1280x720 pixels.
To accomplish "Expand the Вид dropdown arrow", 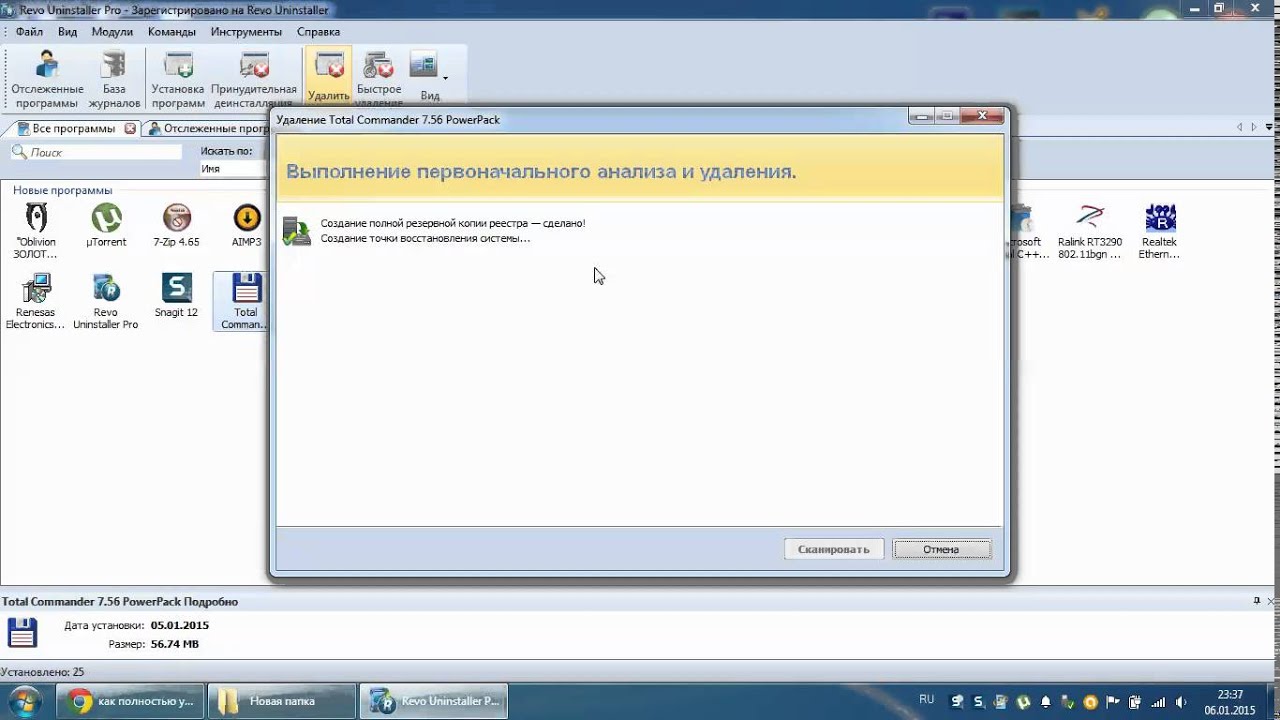I will tap(445, 77).
